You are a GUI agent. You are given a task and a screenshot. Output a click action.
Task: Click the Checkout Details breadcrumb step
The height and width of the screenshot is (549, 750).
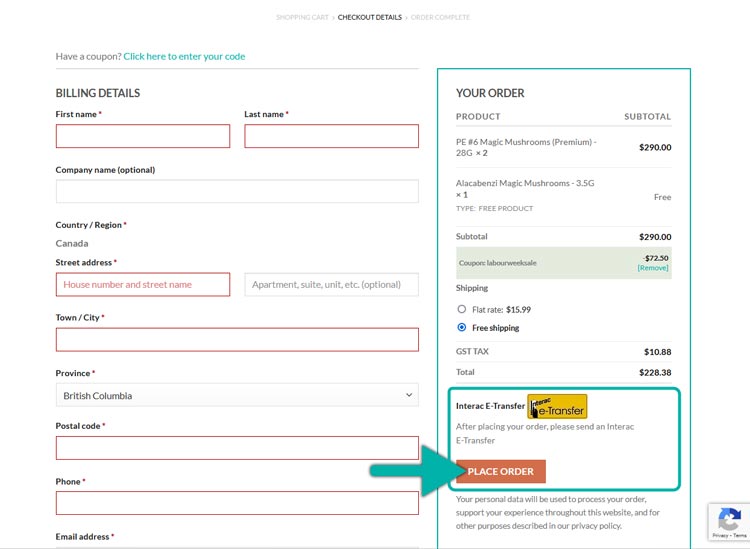pyautogui.click(x=369, y=17)
